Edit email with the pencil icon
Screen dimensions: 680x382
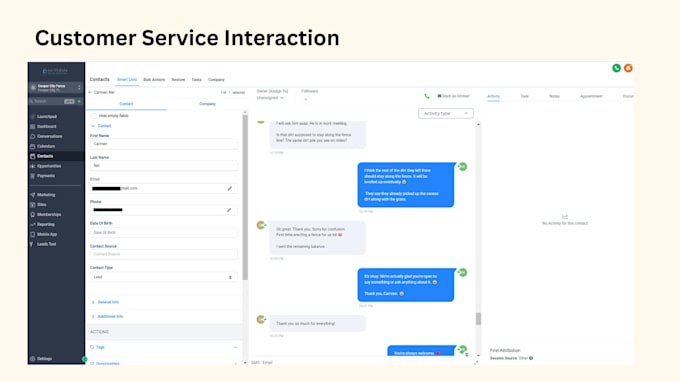[229, 189]
